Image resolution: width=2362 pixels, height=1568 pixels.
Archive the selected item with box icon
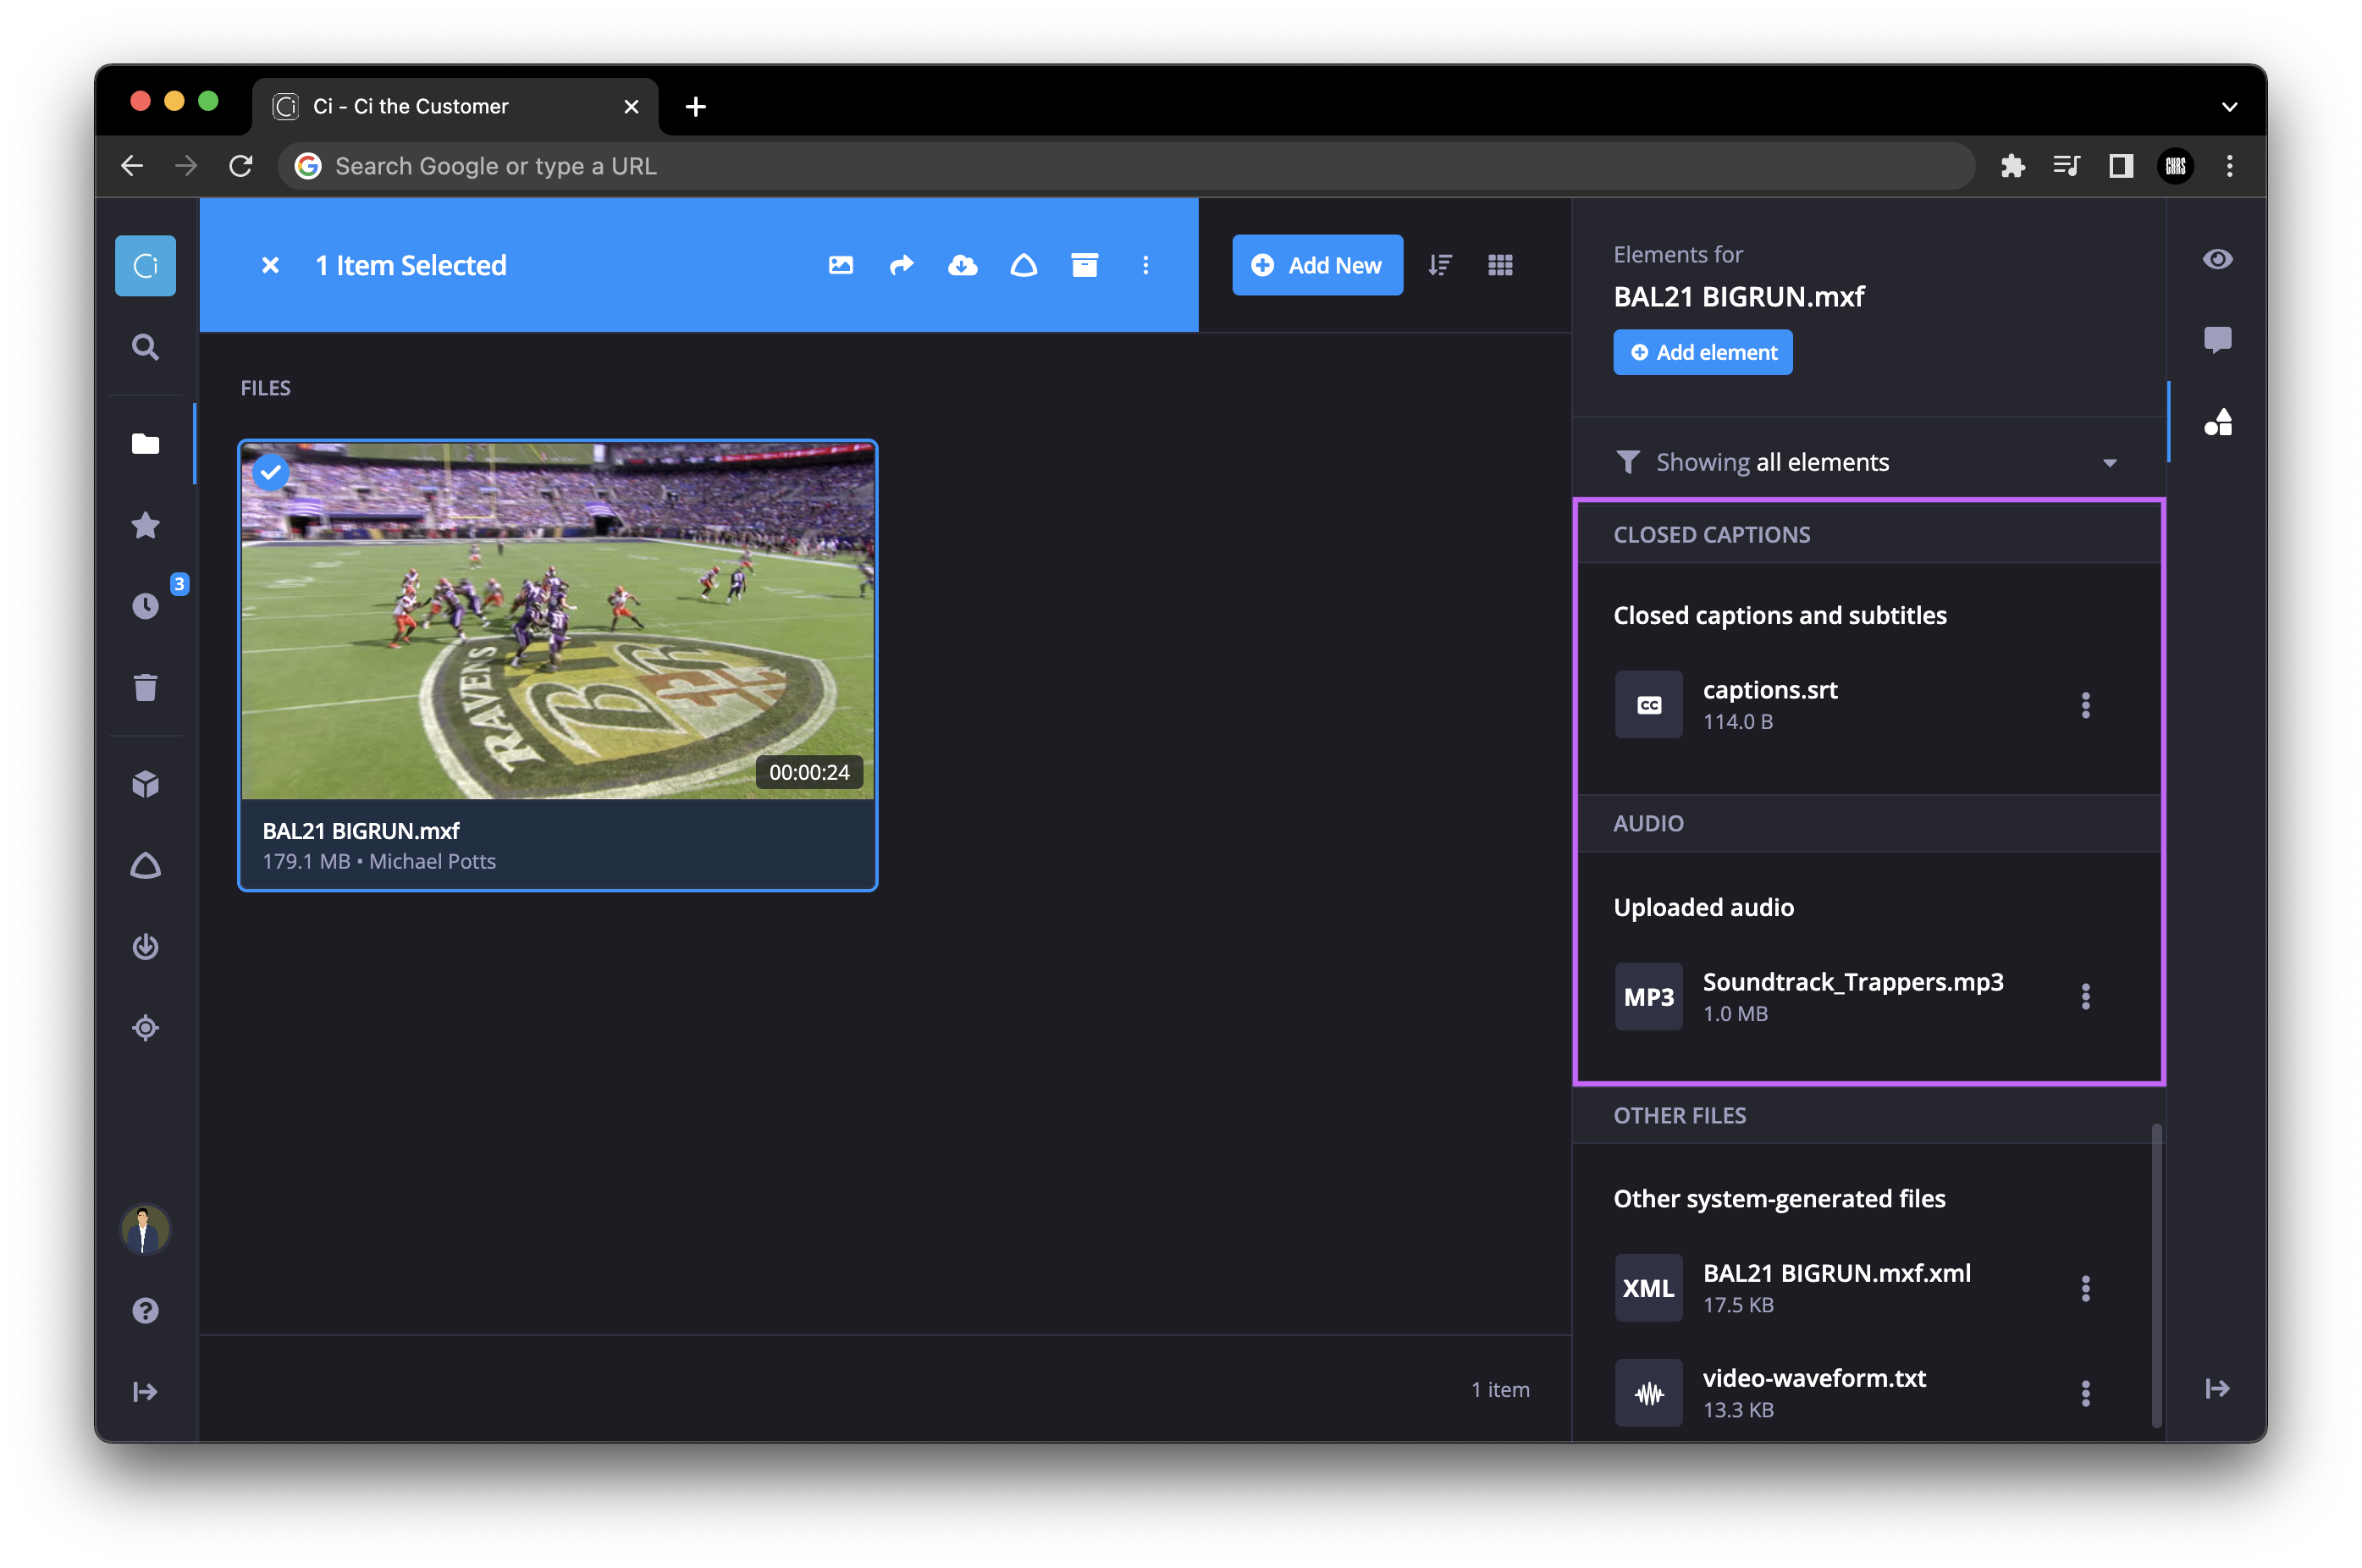(1085, 265)
